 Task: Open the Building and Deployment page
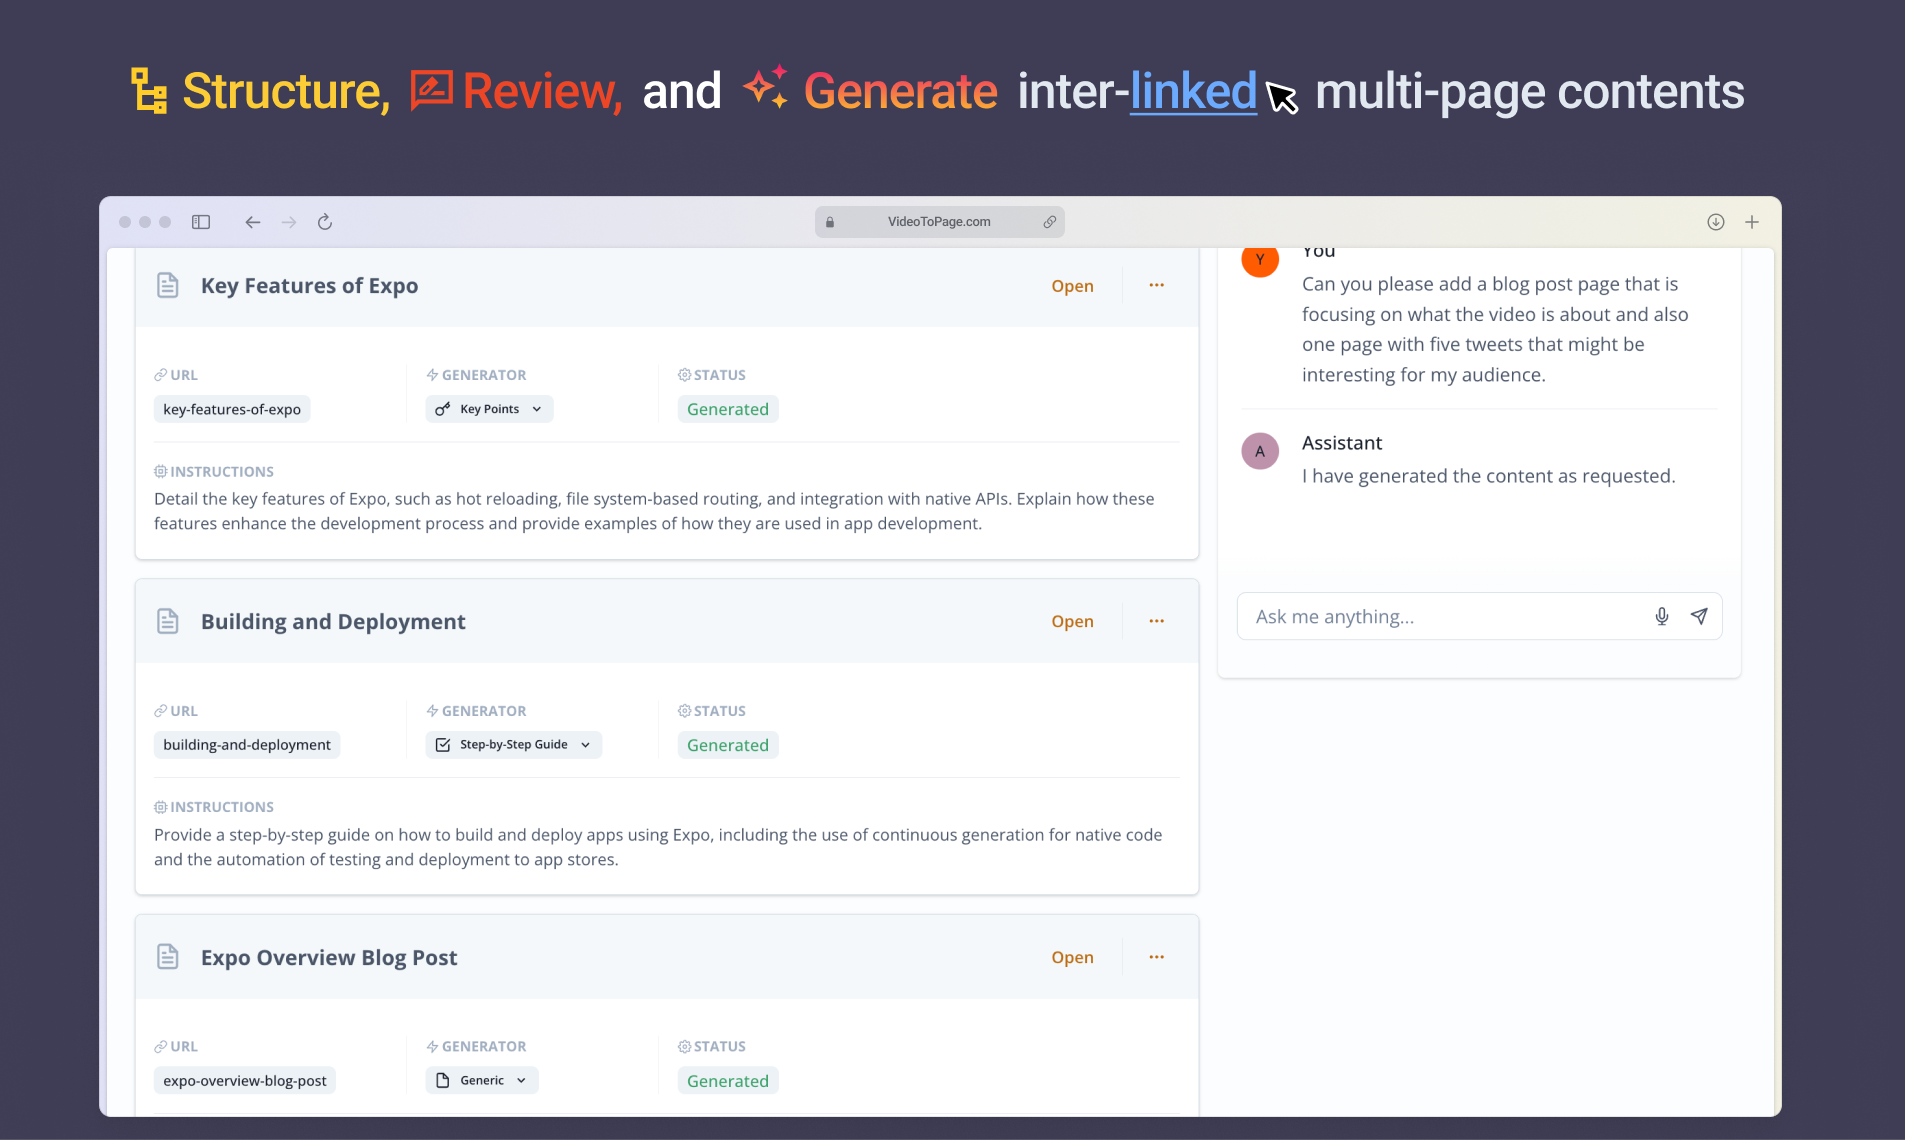click(1072, 621)
